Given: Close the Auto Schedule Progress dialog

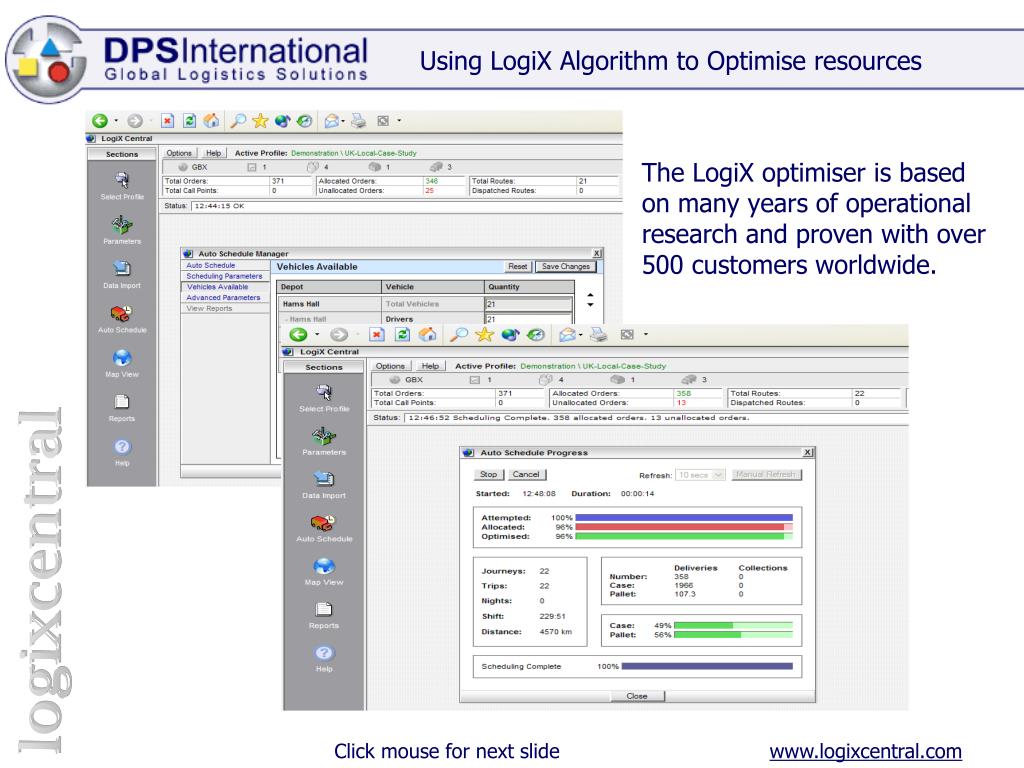Looking at the screenshot, I should [808, 452].
